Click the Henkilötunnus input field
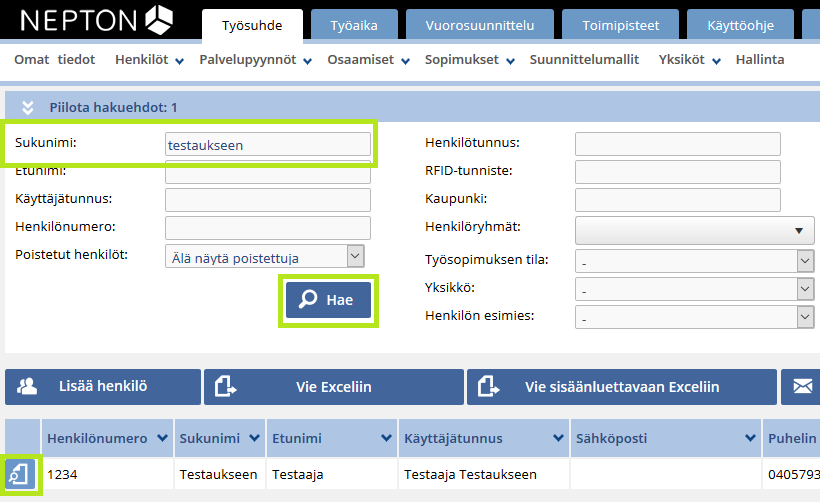This screenshot has height=502, width=820. [678, 144]
